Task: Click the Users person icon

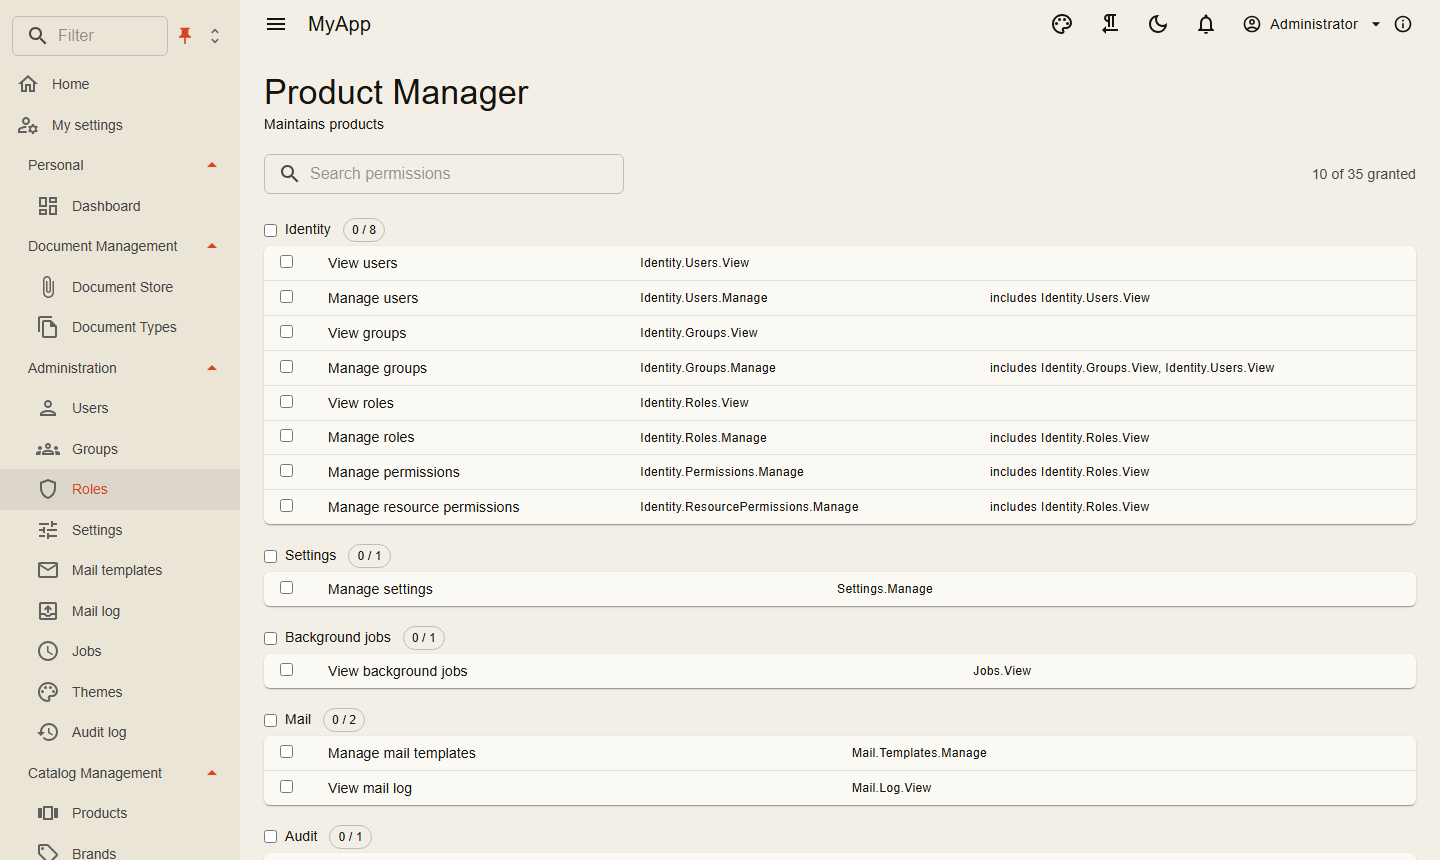Action: [48, 408]
